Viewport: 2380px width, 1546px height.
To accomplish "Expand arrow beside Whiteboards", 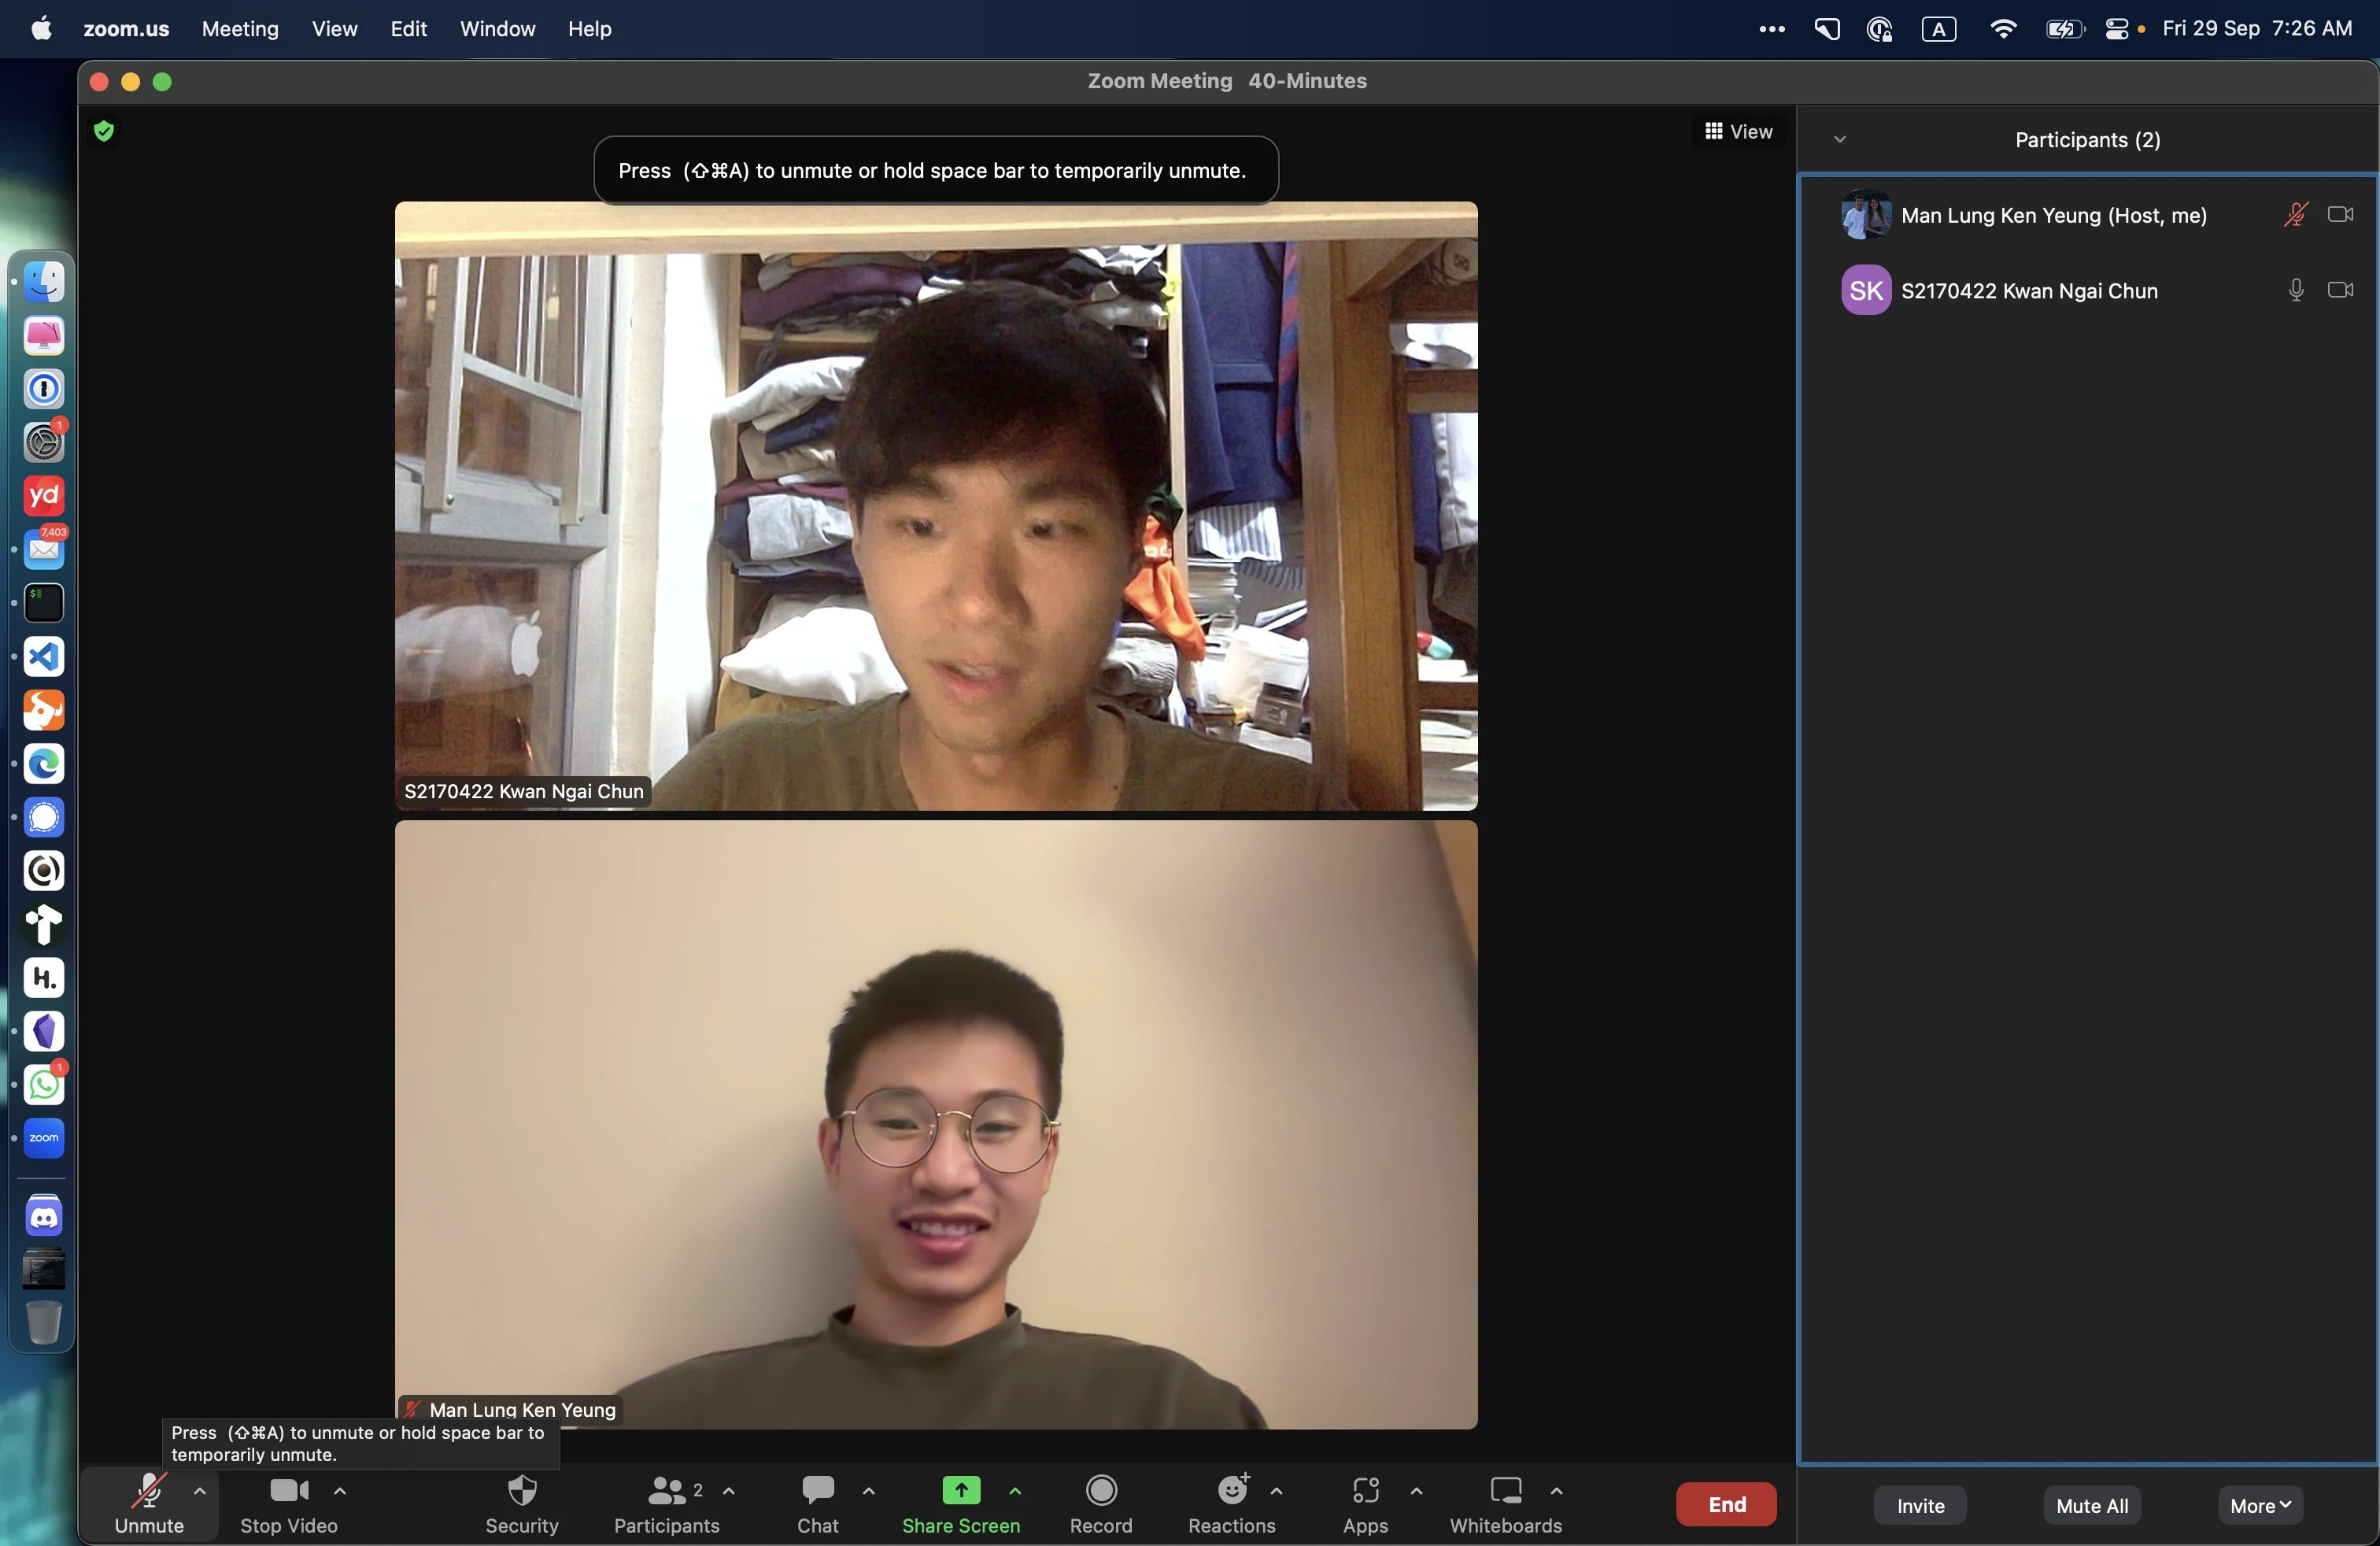I will pos(1557,1491).
